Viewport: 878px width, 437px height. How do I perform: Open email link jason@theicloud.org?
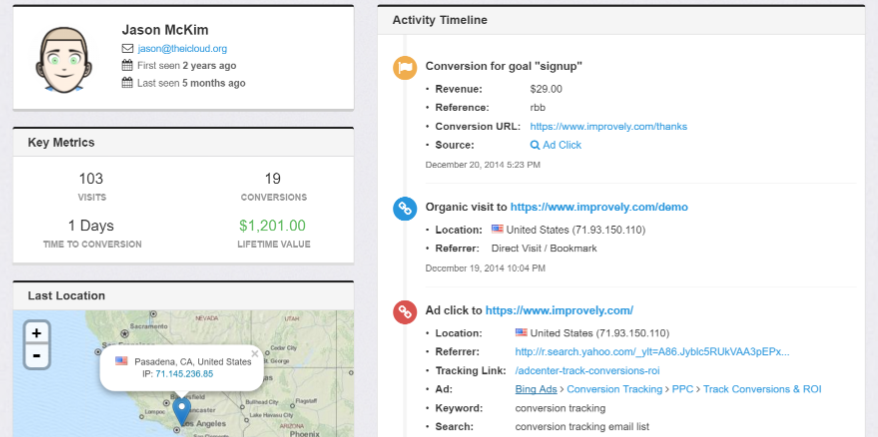click(182, 49)
